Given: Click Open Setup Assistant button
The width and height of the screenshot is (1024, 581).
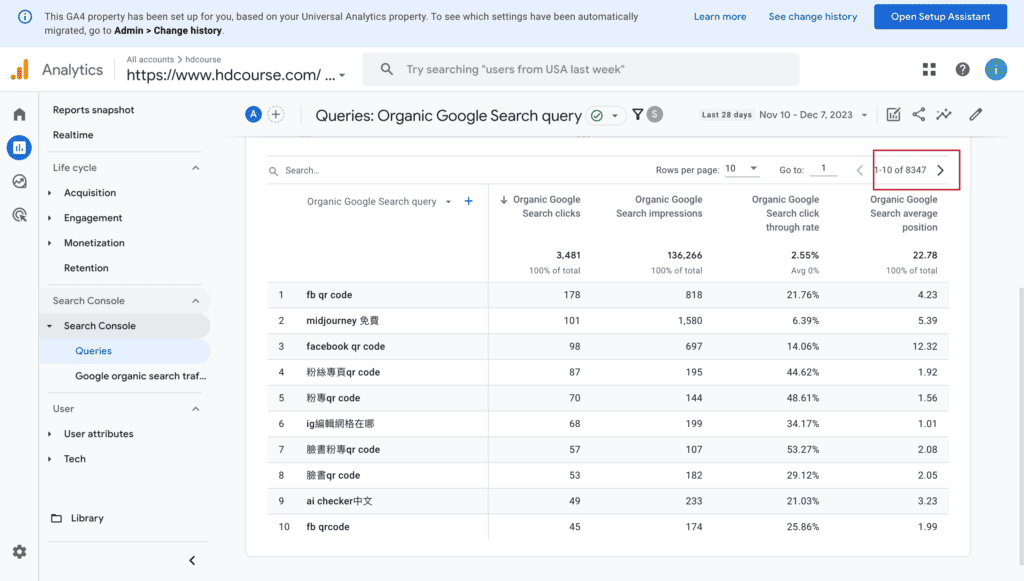Looking at the screenshot, I should (940, 17).
